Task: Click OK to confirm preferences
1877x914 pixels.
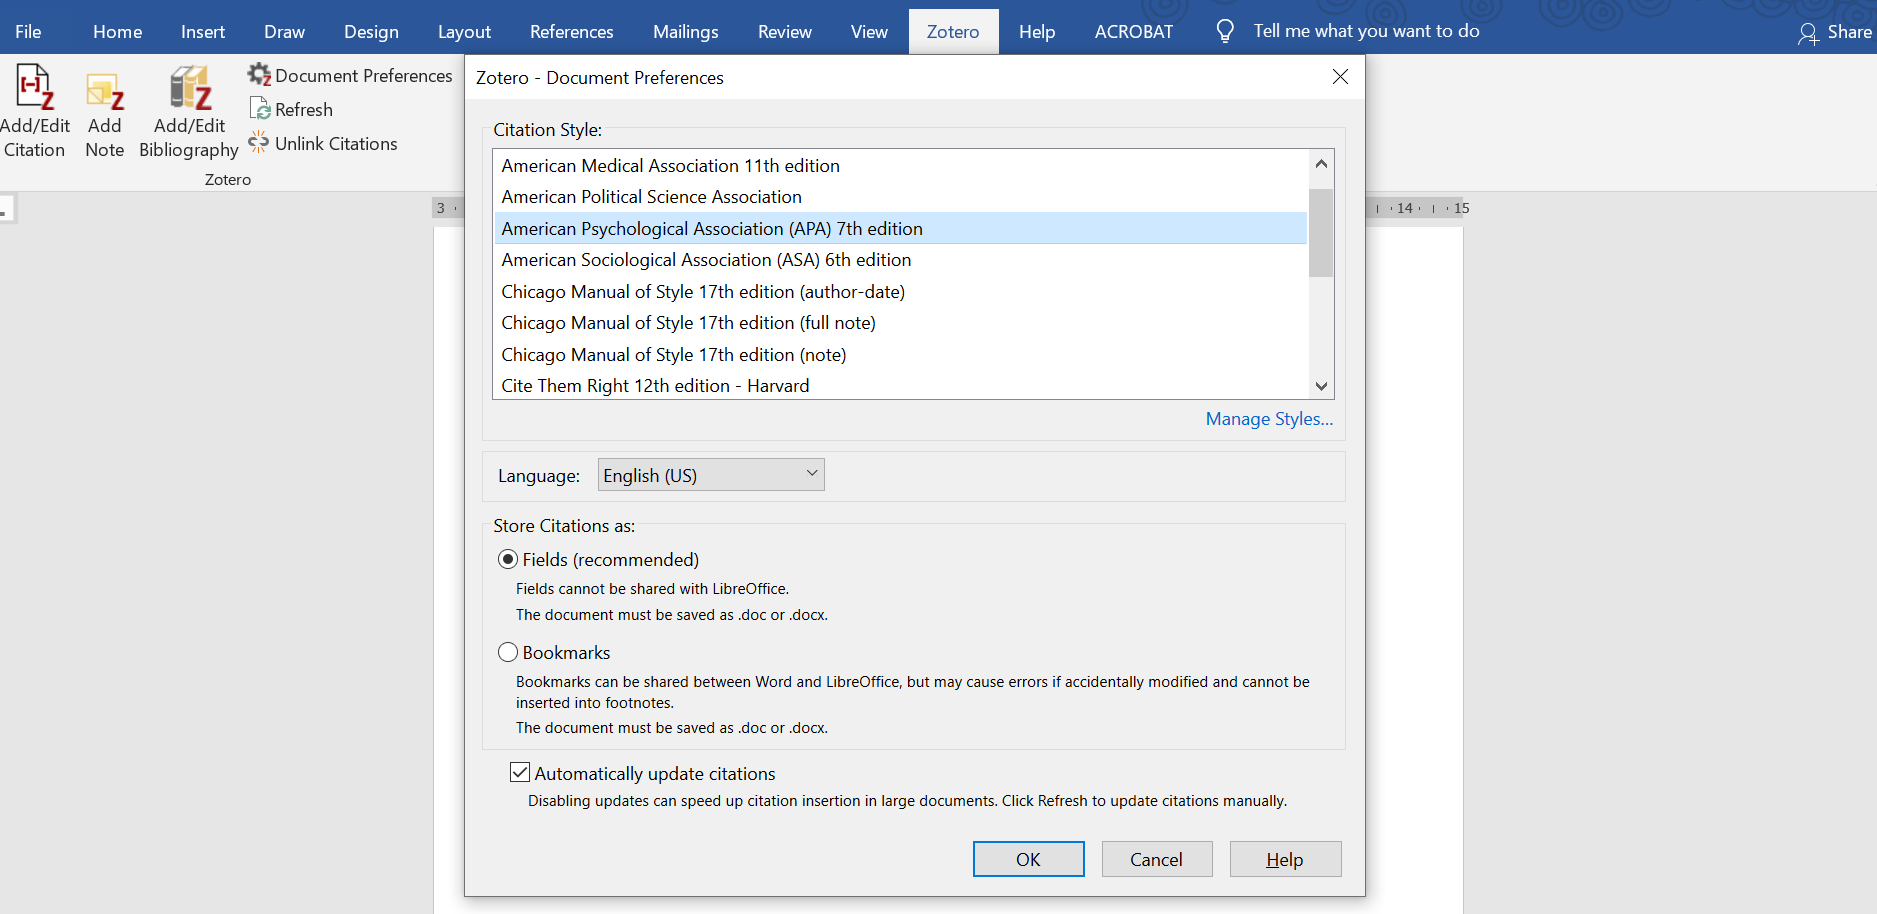Action: (x=1028, y=859)
